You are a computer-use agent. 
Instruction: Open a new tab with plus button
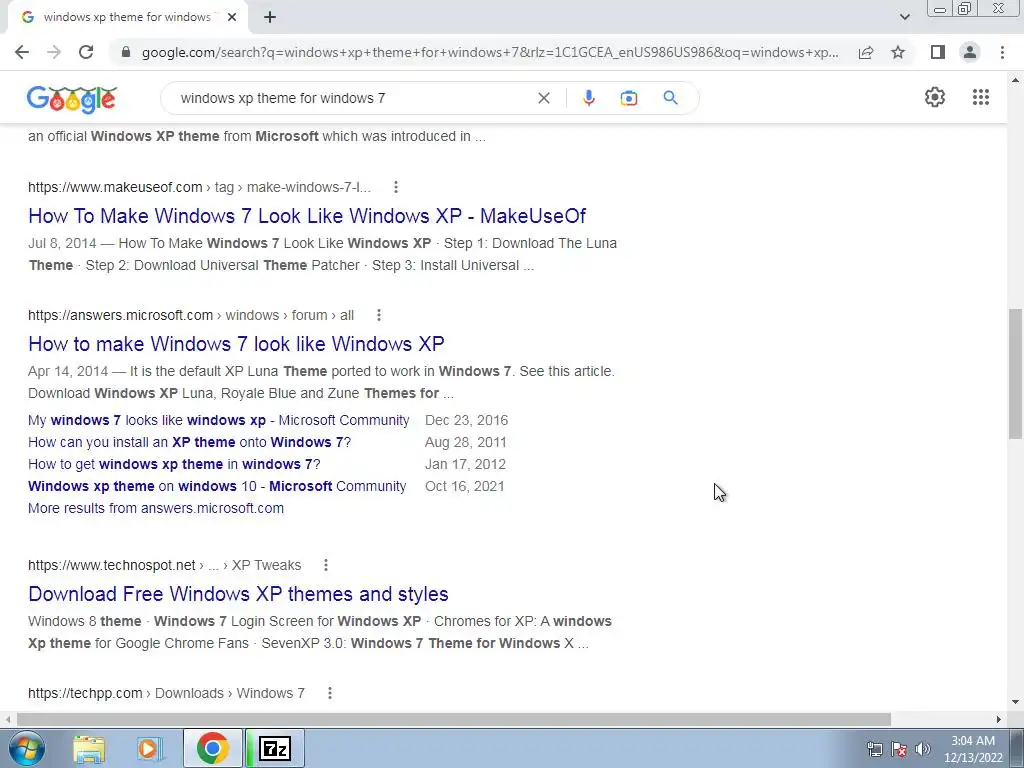tap(270, 18)
